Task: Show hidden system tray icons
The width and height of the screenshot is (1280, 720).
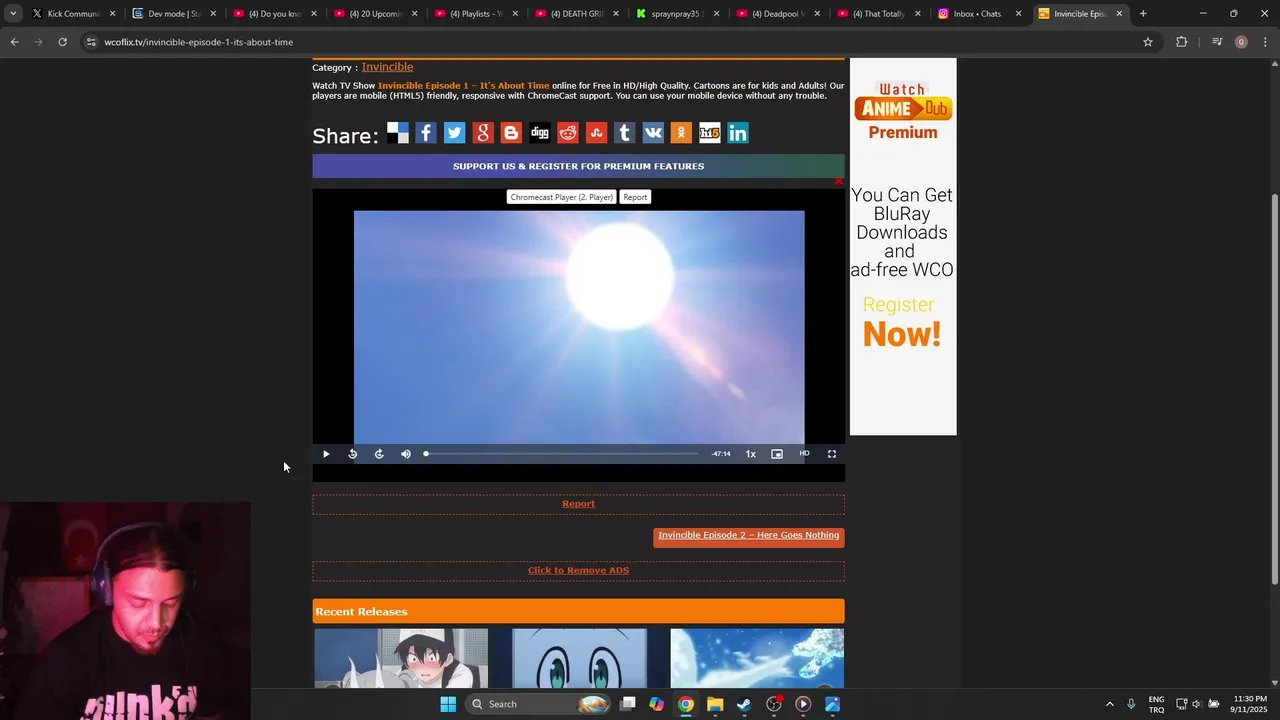Action: point(1109,704)
